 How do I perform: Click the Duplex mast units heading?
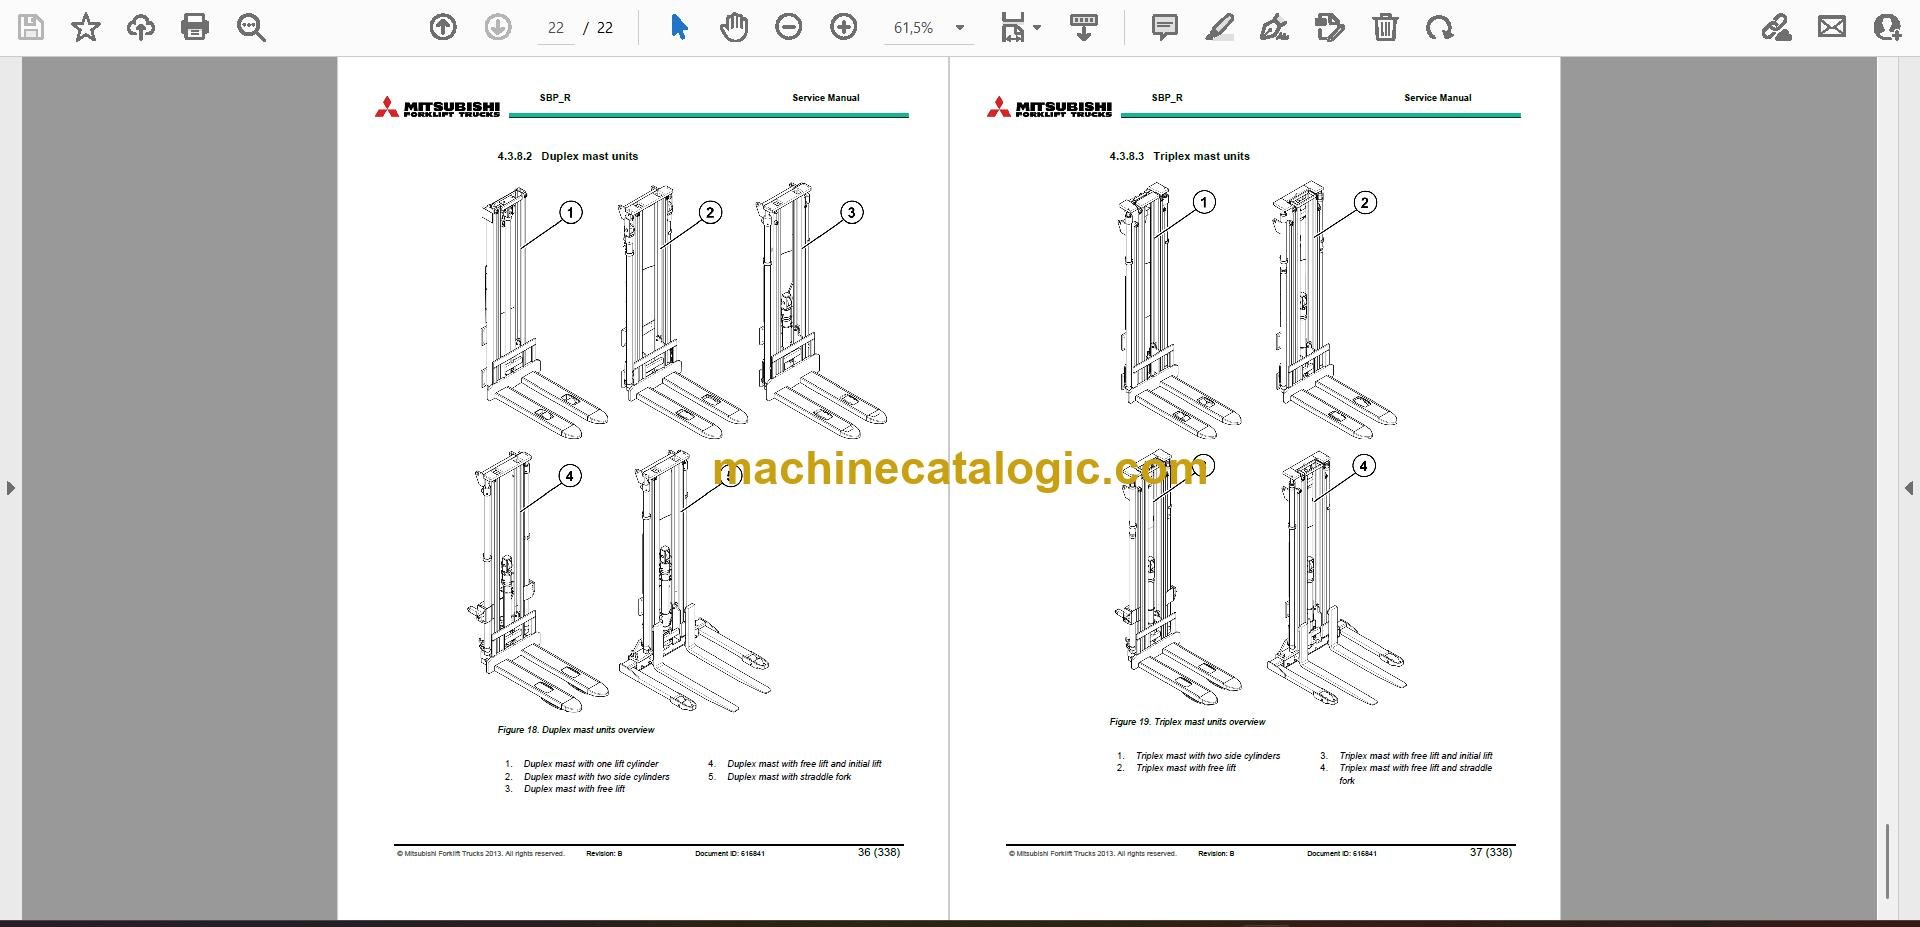(567, 156)
